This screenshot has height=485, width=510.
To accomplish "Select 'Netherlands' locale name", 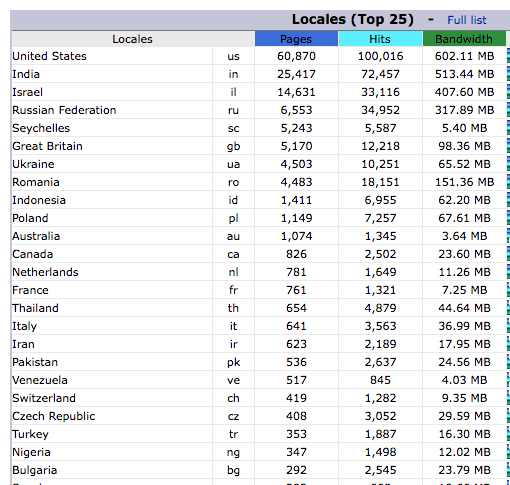I will tap(45, 272).
